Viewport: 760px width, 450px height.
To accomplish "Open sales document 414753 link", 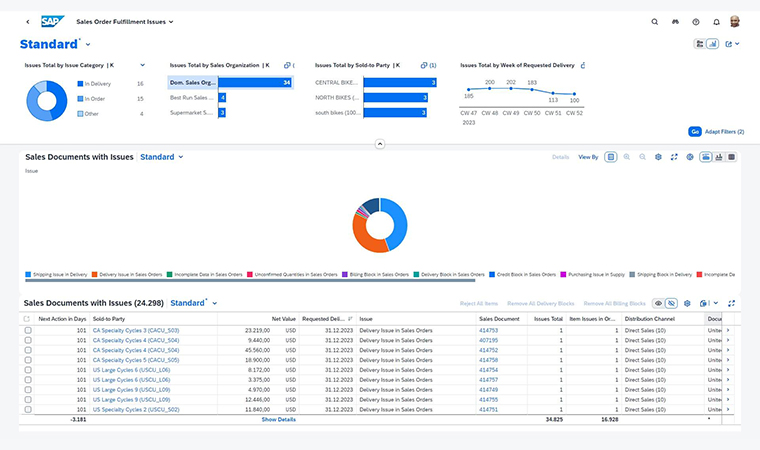I will click(488, 330).
